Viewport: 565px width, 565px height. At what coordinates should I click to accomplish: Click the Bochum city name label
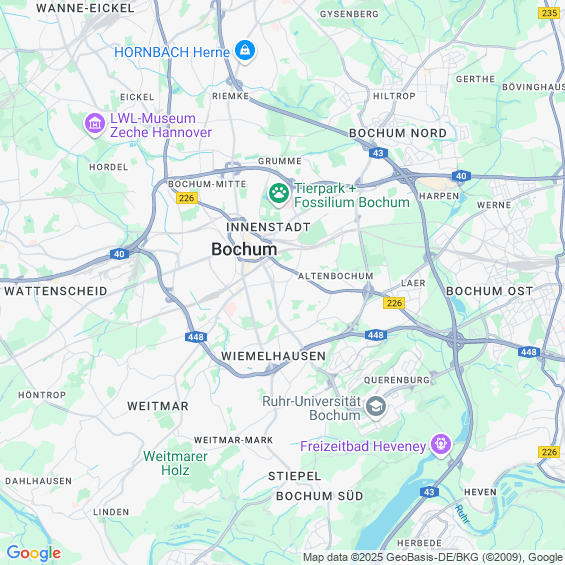[x=244, y=249]
